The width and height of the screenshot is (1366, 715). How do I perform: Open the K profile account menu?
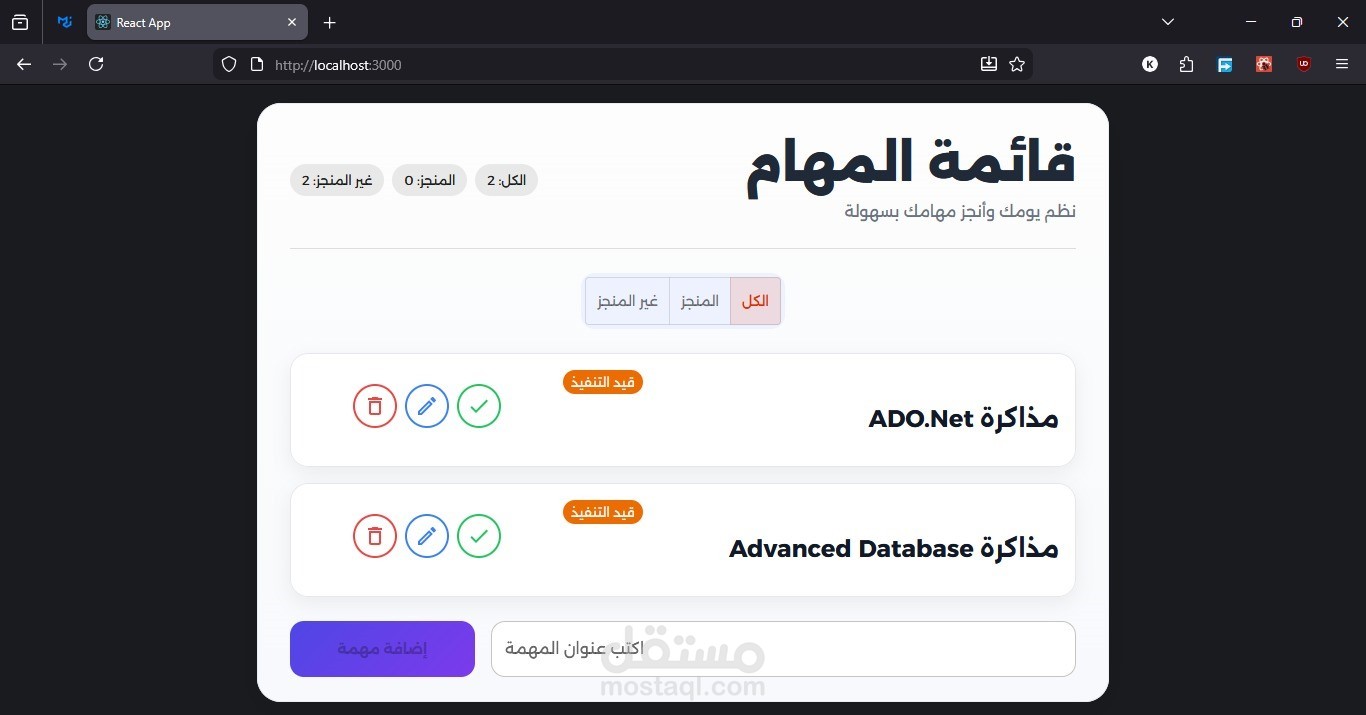point(1149,64)
